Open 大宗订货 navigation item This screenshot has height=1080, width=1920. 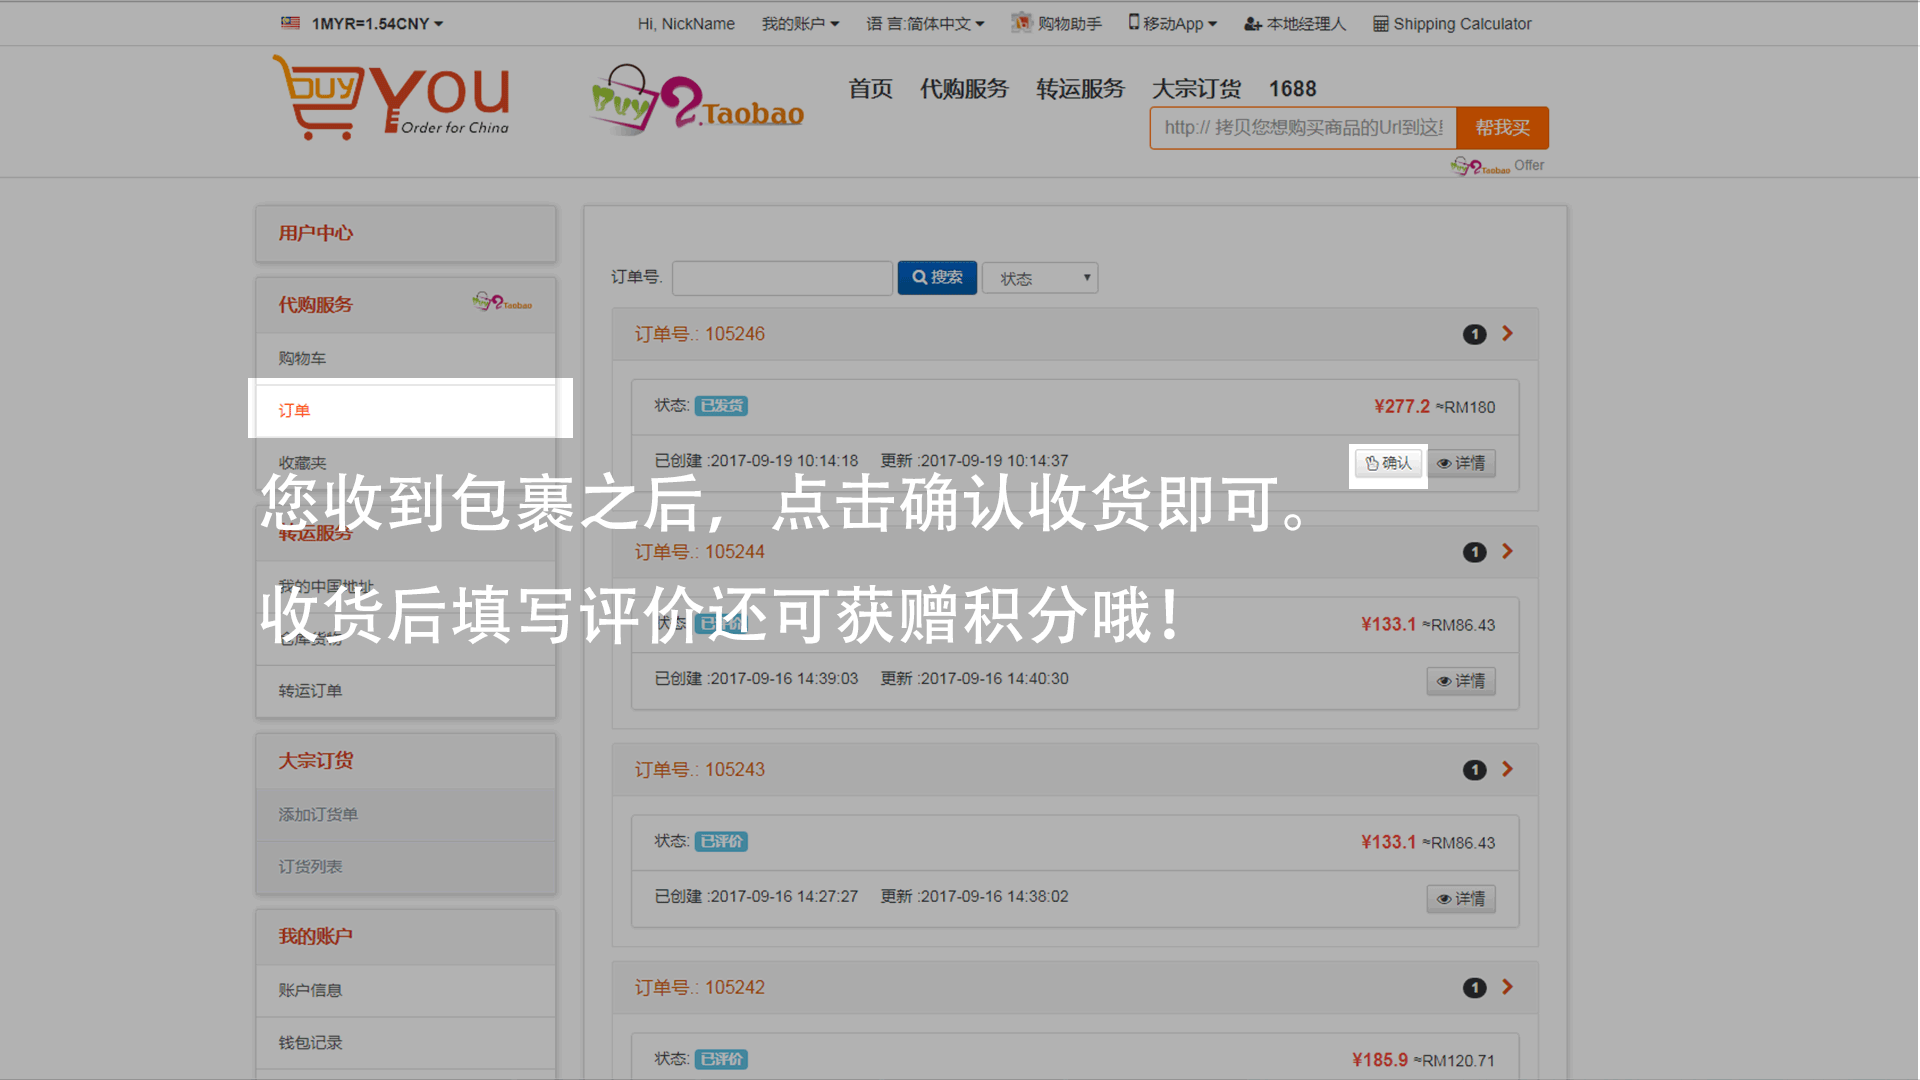[1196, 89]
